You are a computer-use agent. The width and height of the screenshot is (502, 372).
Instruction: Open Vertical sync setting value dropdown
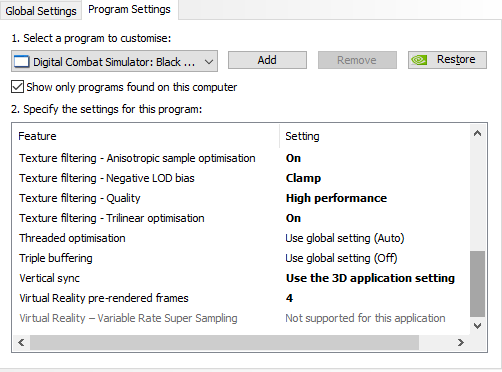point(370,278)
